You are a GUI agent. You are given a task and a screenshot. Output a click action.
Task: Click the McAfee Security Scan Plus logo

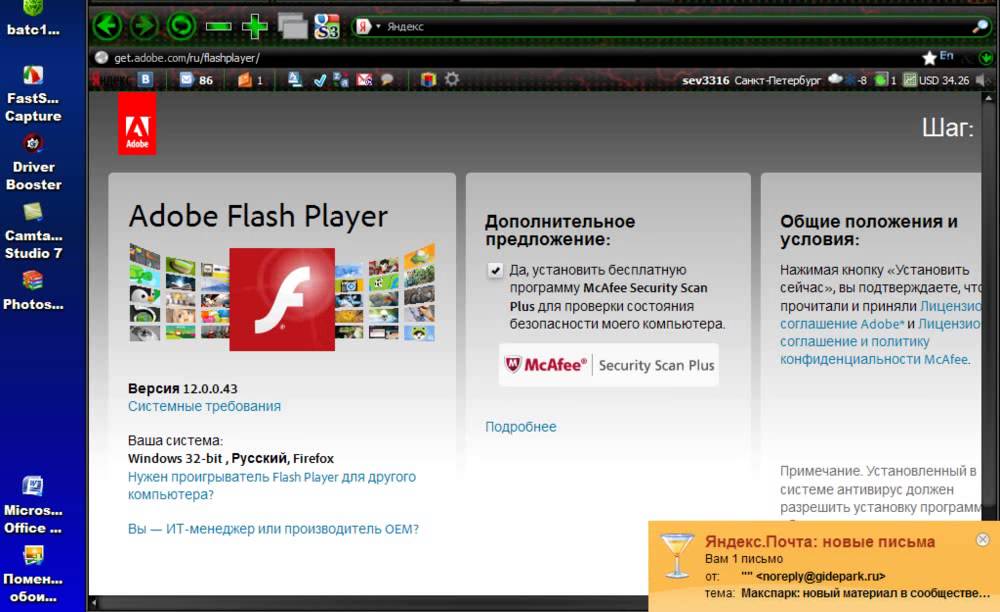coord(608,365)
